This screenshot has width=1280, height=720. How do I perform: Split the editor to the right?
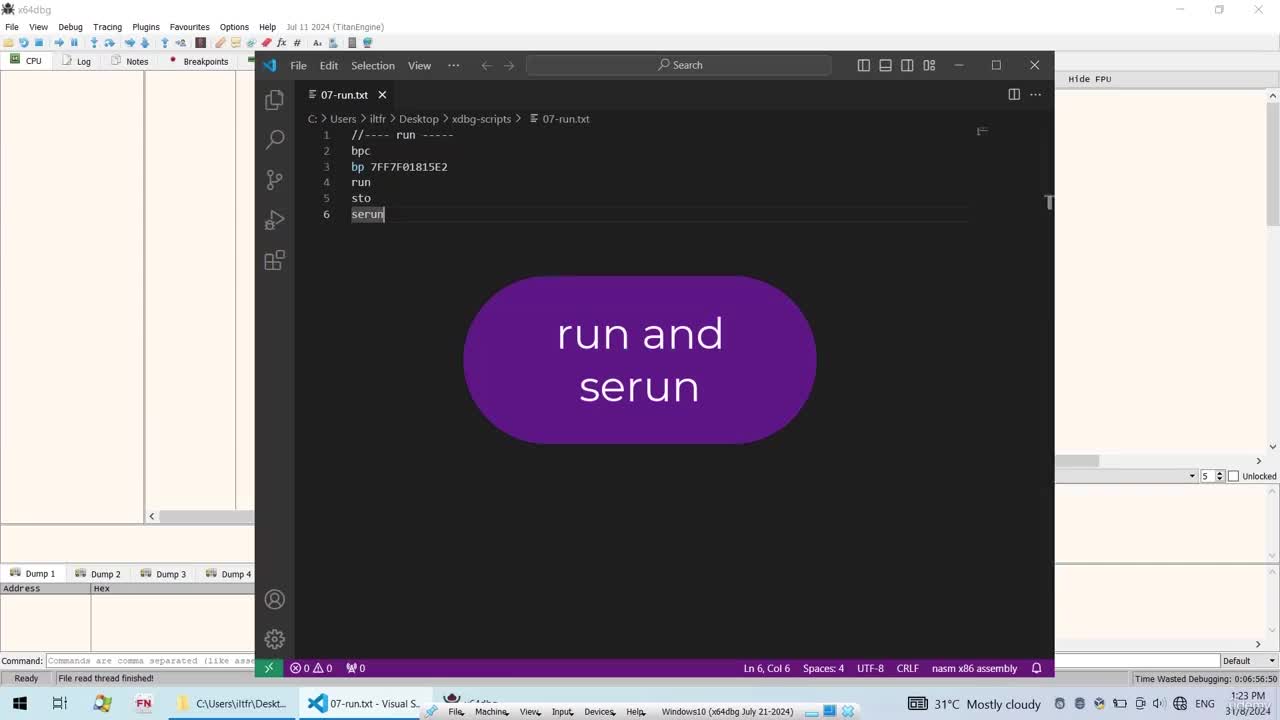(x=1014, y=94)
